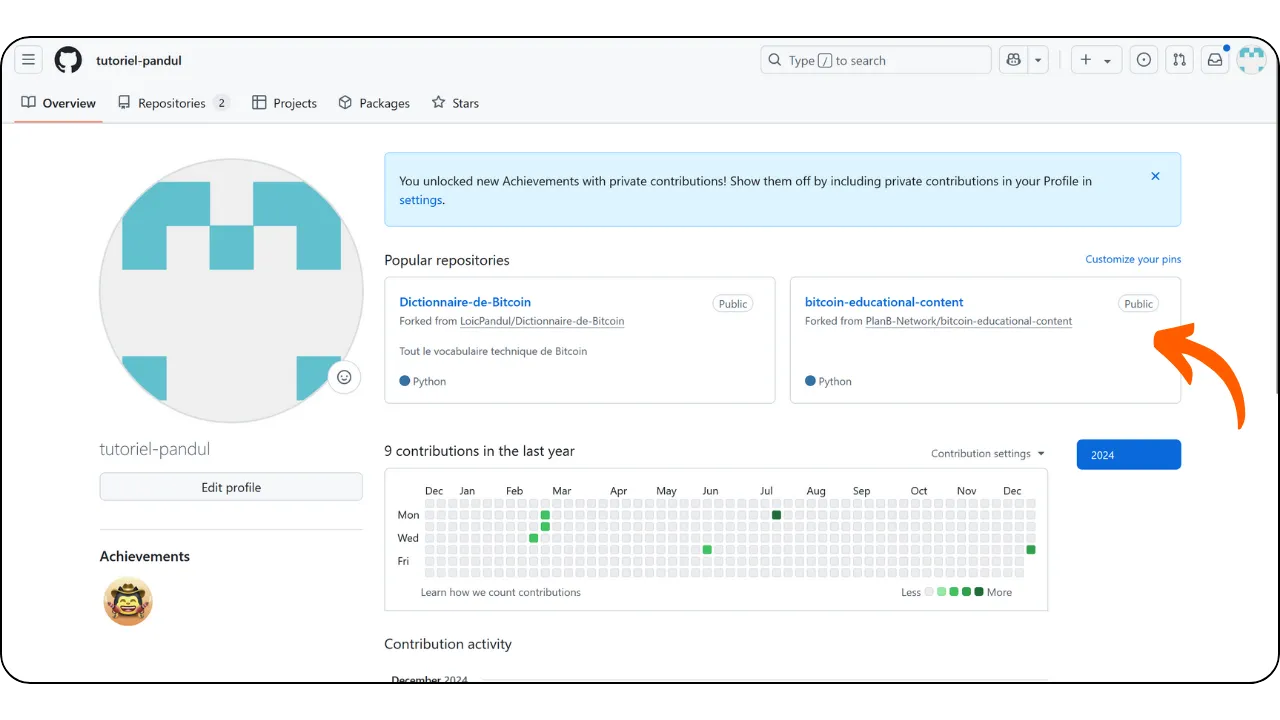Go to the Packages tab
The height and width of the screenshot is (720, 1280).
click(x=374, y=103)
